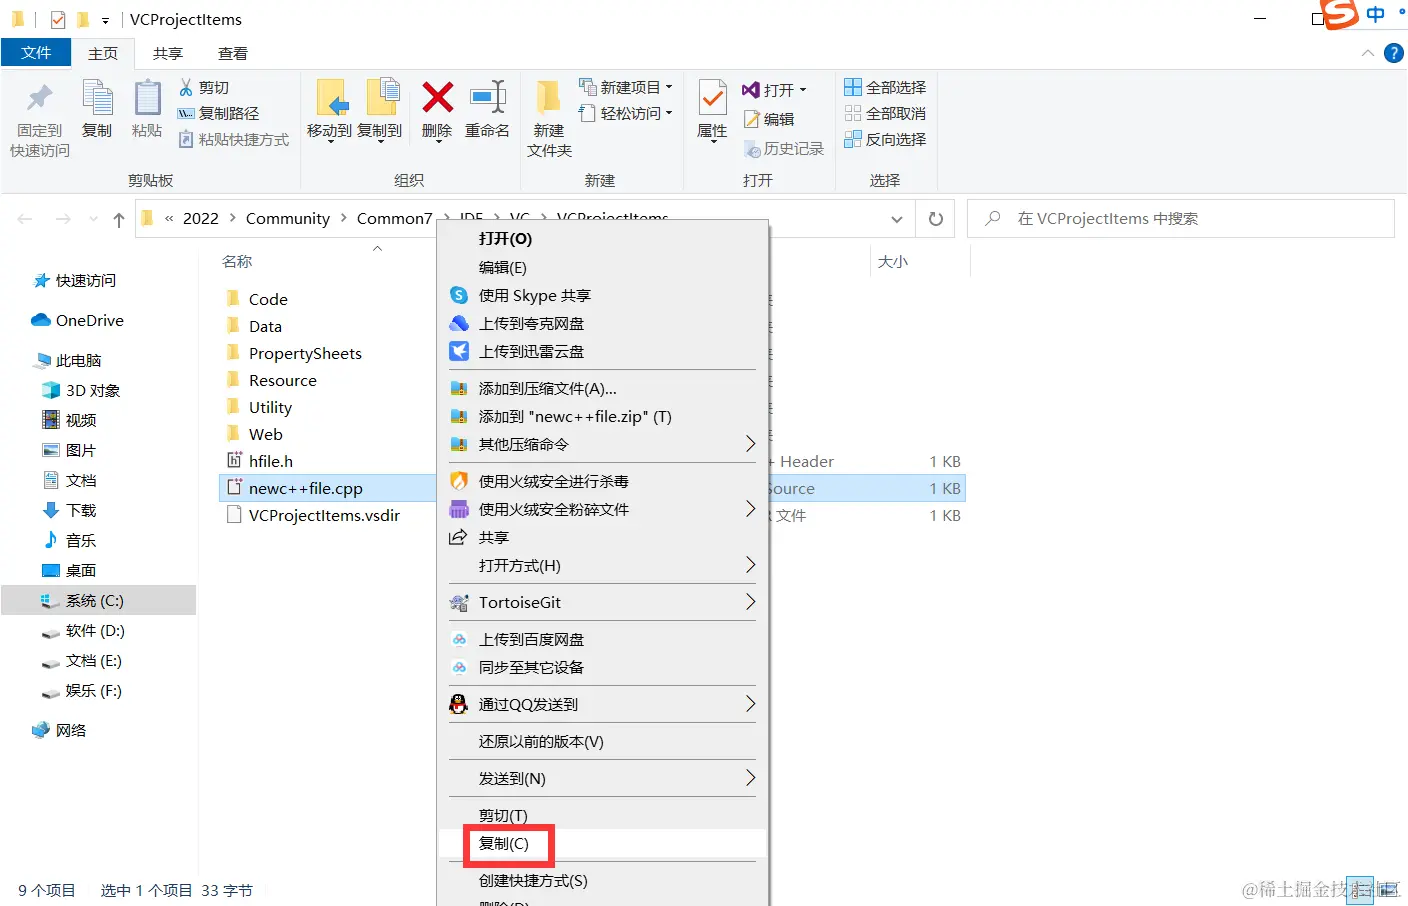The image size is (1408, 906).
Task: Click the Paste (粘贴) ribbon icon
Action: 147,99
